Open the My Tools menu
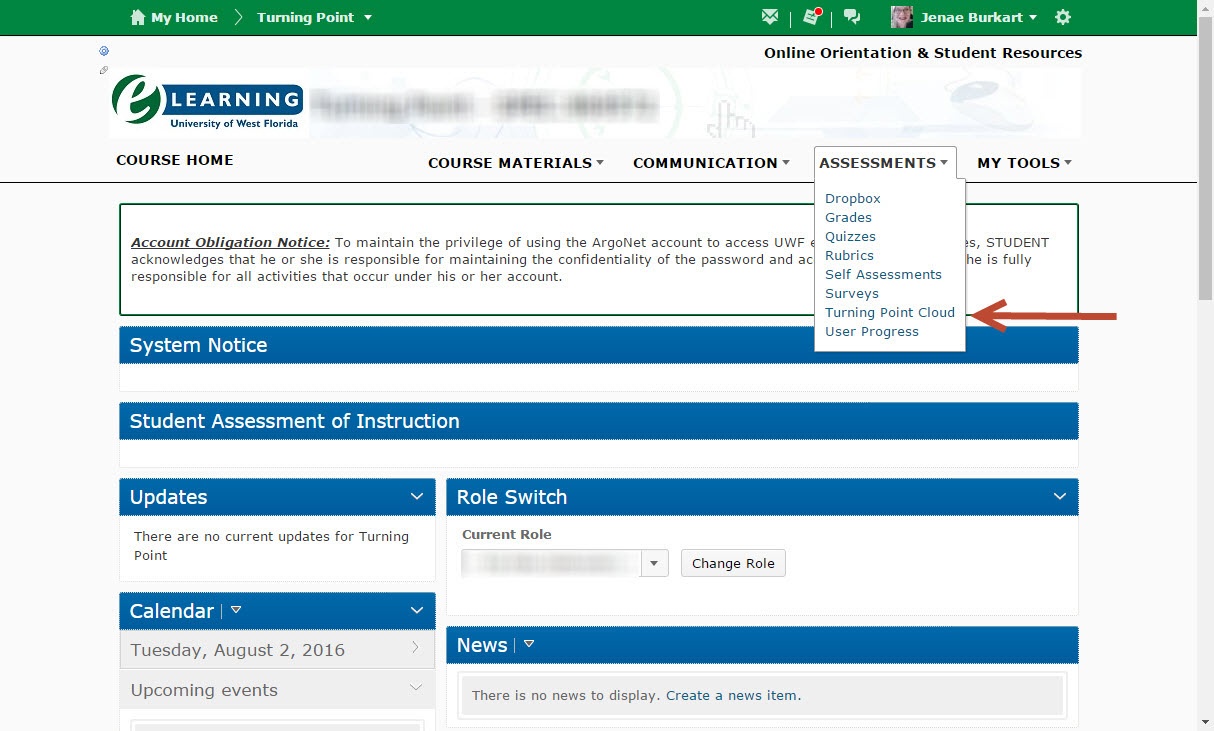 [1024, 163]
